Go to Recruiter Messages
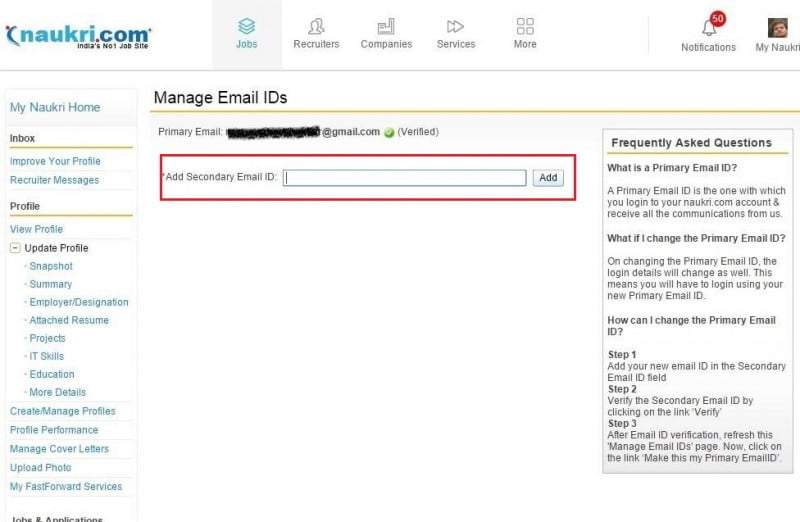Screen dimensions: 800x522 [x=54, y=180]
